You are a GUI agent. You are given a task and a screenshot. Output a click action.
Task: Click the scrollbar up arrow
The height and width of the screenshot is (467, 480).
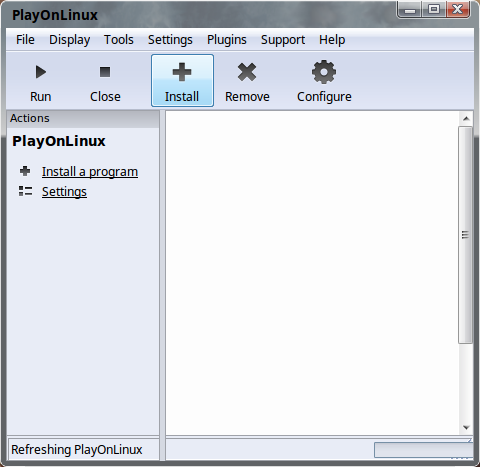tap(466, 119)
